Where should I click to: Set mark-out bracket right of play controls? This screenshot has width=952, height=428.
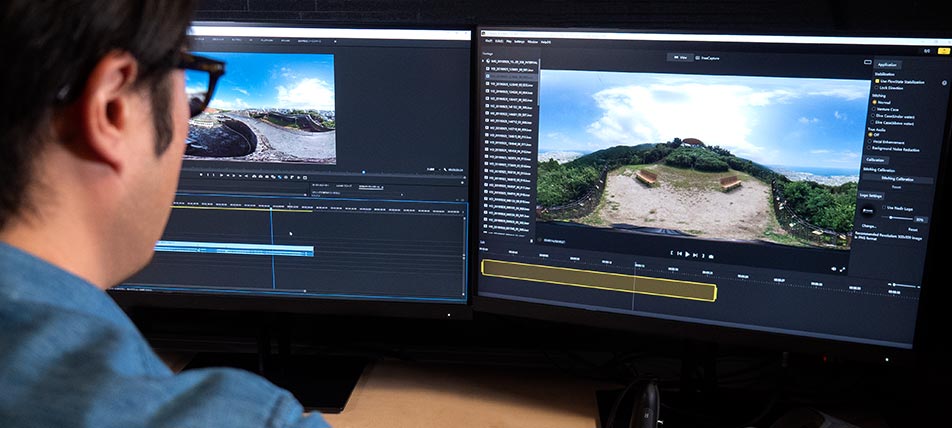coord(703,256)
